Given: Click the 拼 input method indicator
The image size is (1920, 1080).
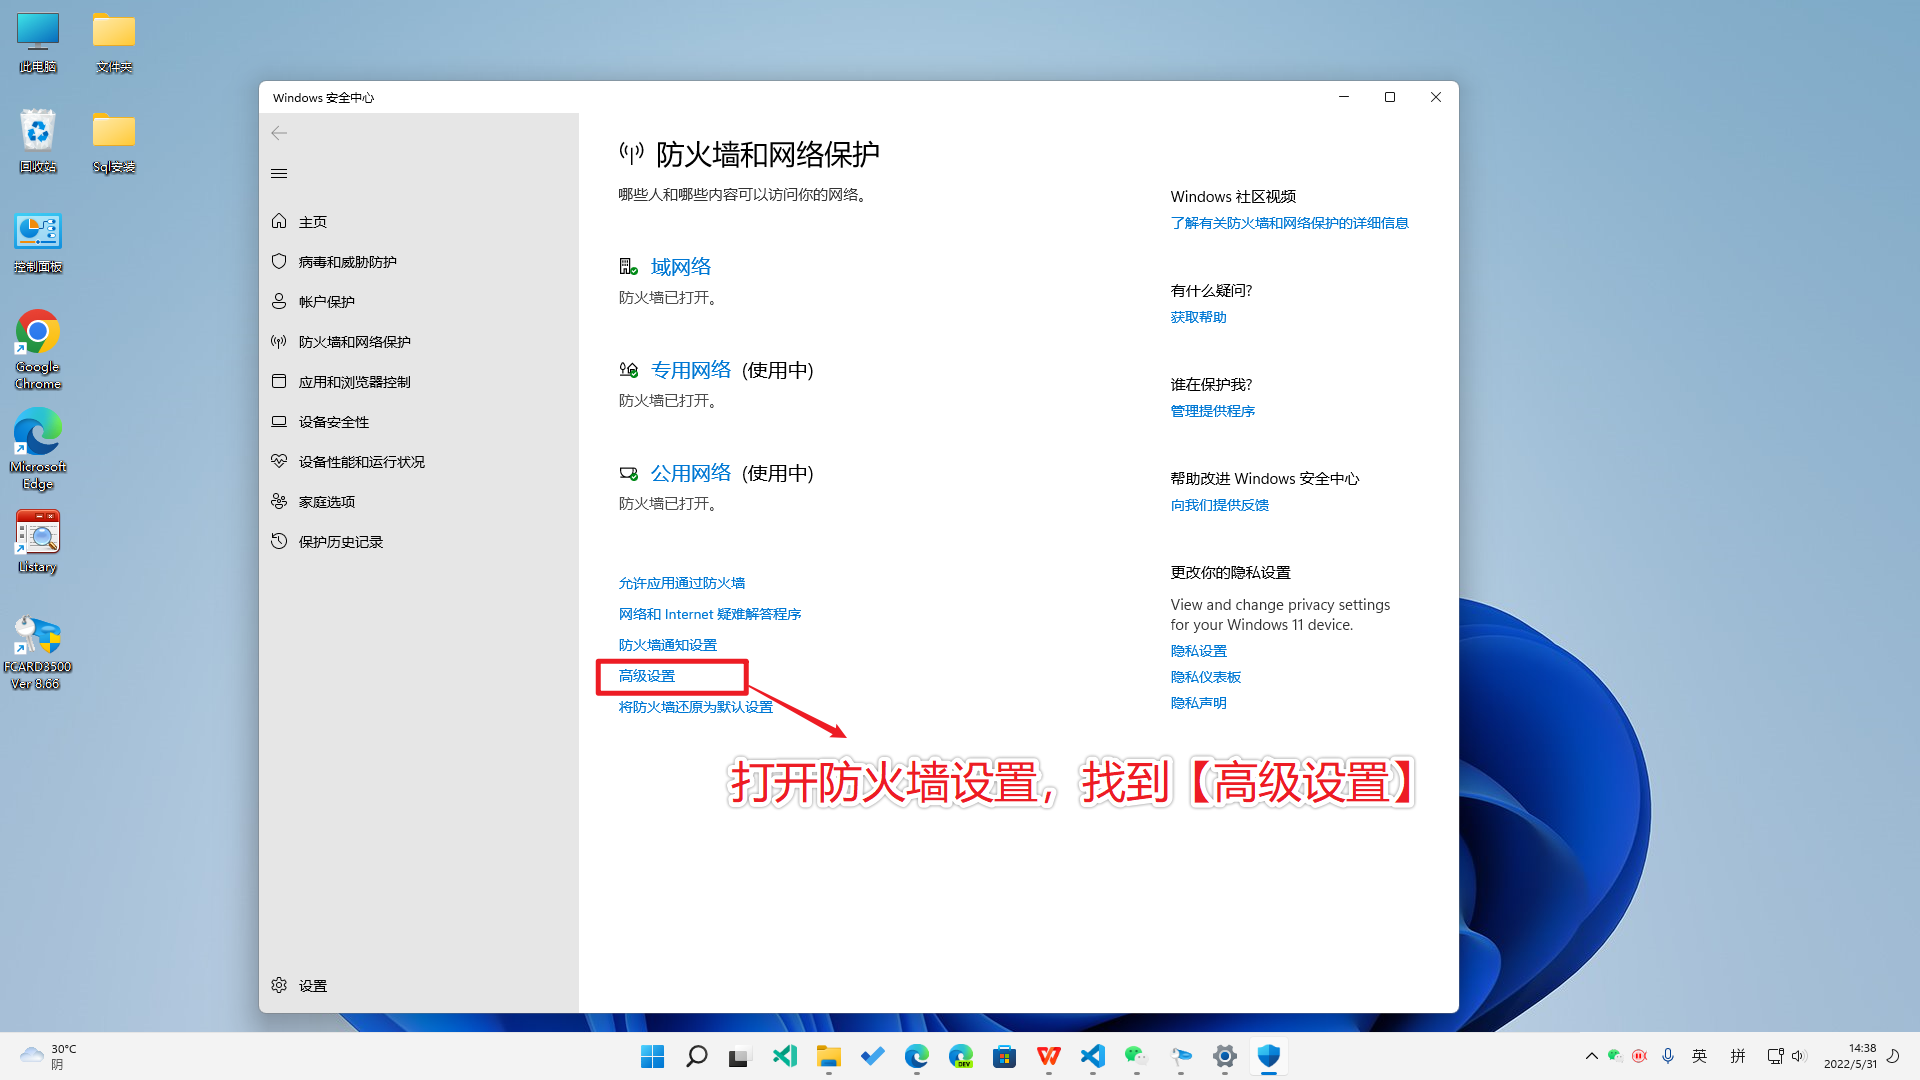Looking at the screenshot, I should tap(1738, 1056).
